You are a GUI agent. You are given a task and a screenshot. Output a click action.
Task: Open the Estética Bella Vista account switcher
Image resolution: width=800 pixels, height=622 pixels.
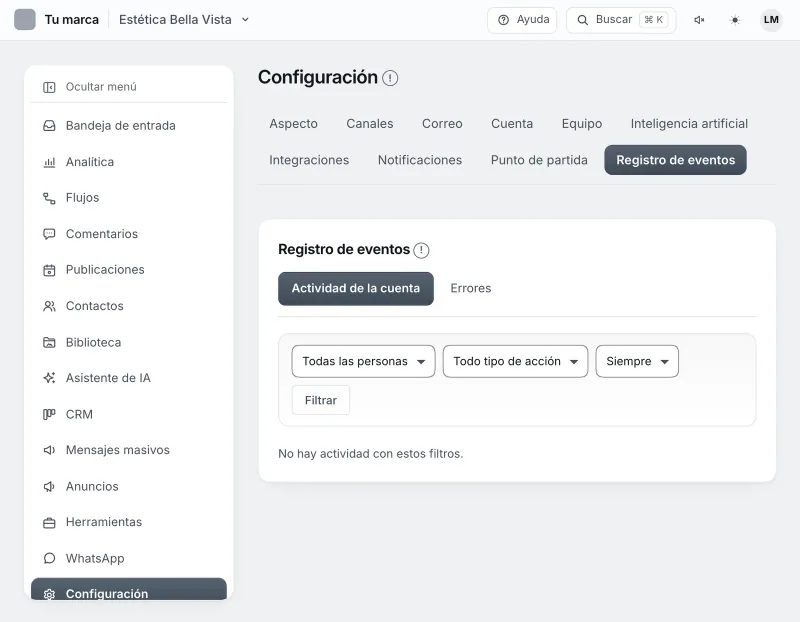click(x=184, y=19)
